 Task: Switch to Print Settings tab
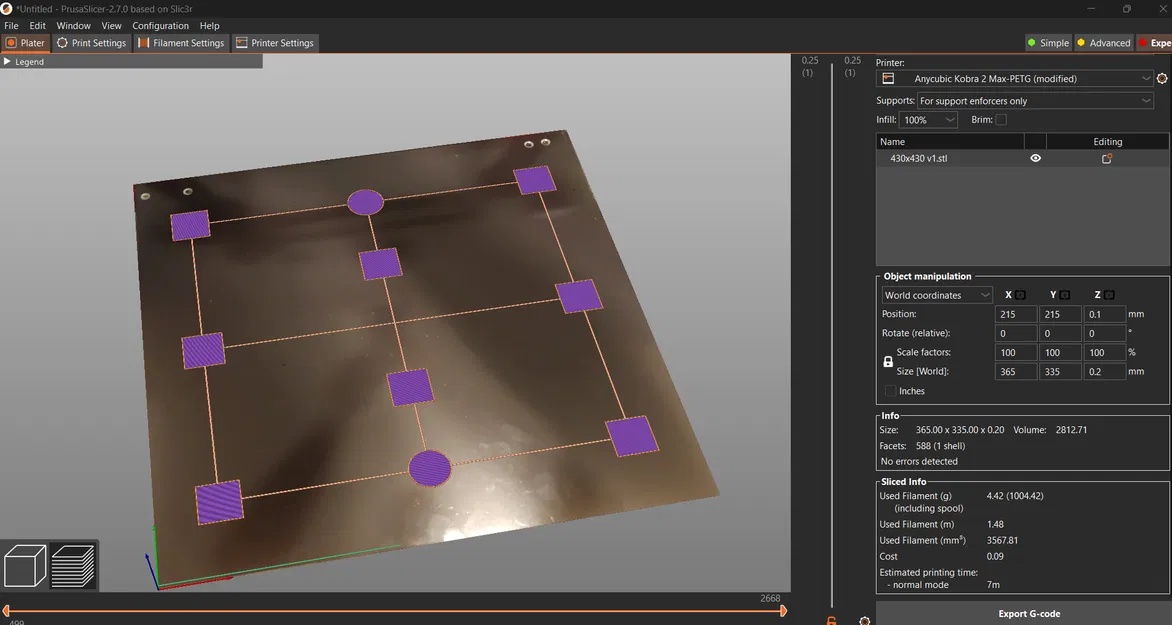click(91, 43)
